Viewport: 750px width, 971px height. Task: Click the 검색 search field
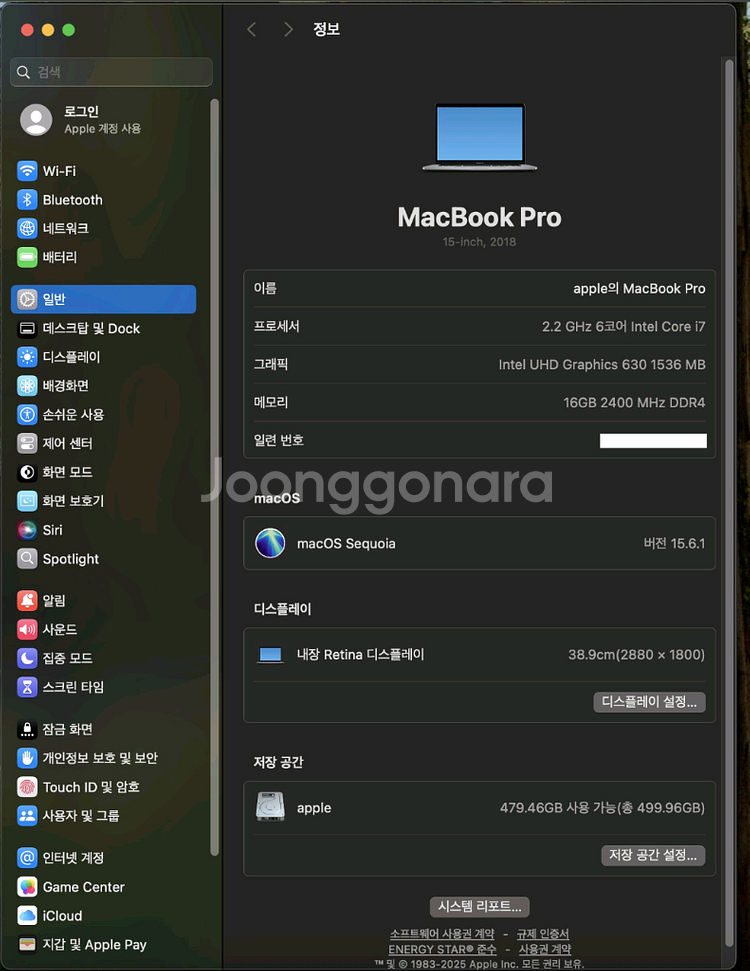[112, 72]
